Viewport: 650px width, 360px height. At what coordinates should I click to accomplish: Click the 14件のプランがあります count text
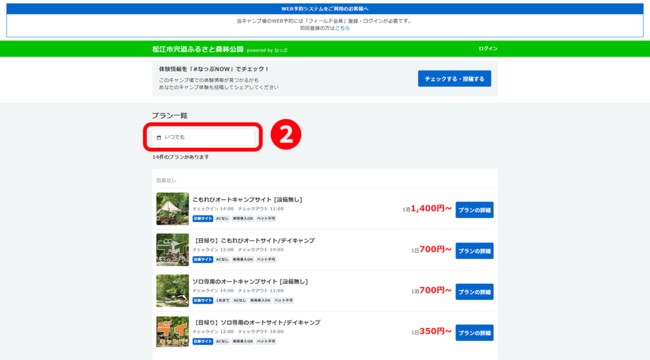181,157
